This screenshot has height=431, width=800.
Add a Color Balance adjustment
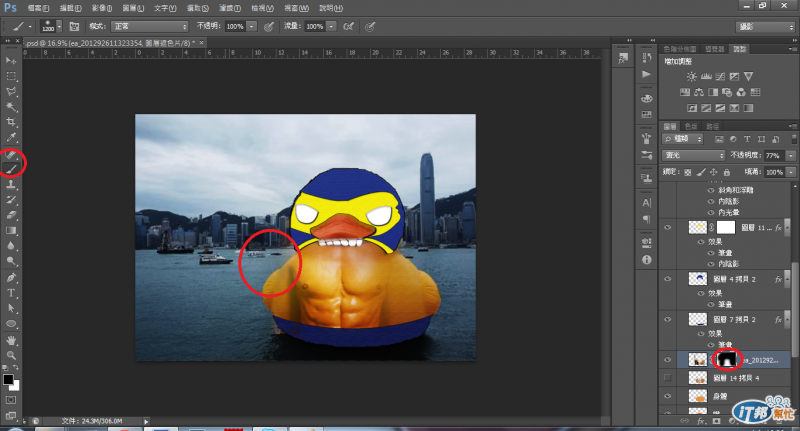click(699, 92)
